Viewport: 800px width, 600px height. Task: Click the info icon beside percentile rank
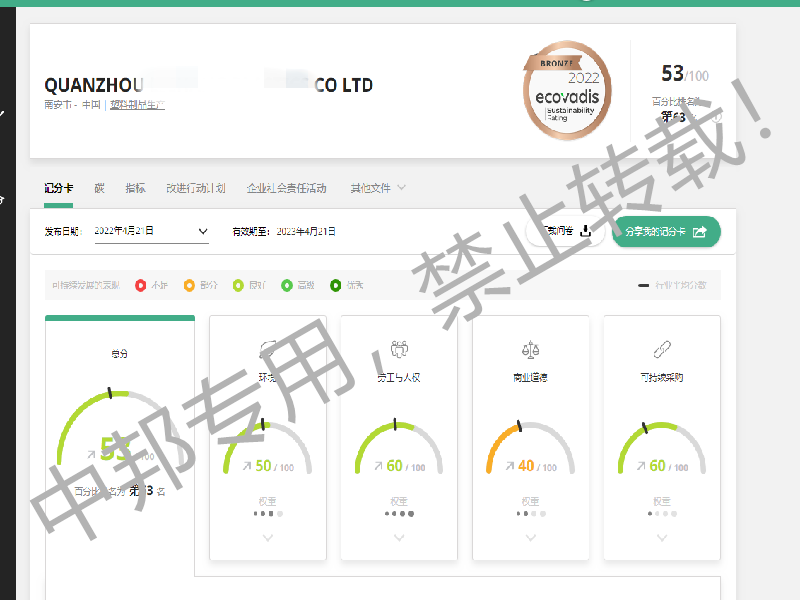[x=716, y=116]
